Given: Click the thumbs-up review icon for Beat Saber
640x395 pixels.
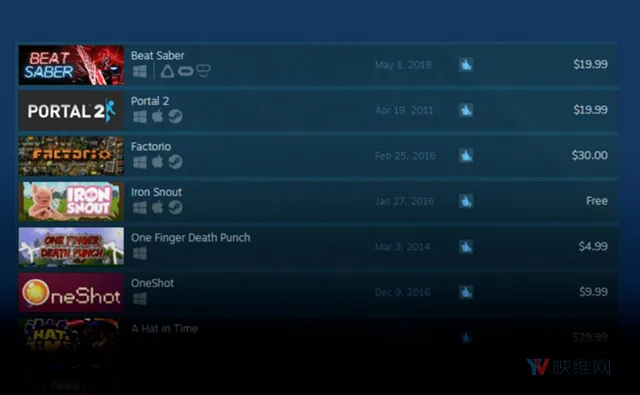Looking at the screenshot, I should (x=466, y=64).
